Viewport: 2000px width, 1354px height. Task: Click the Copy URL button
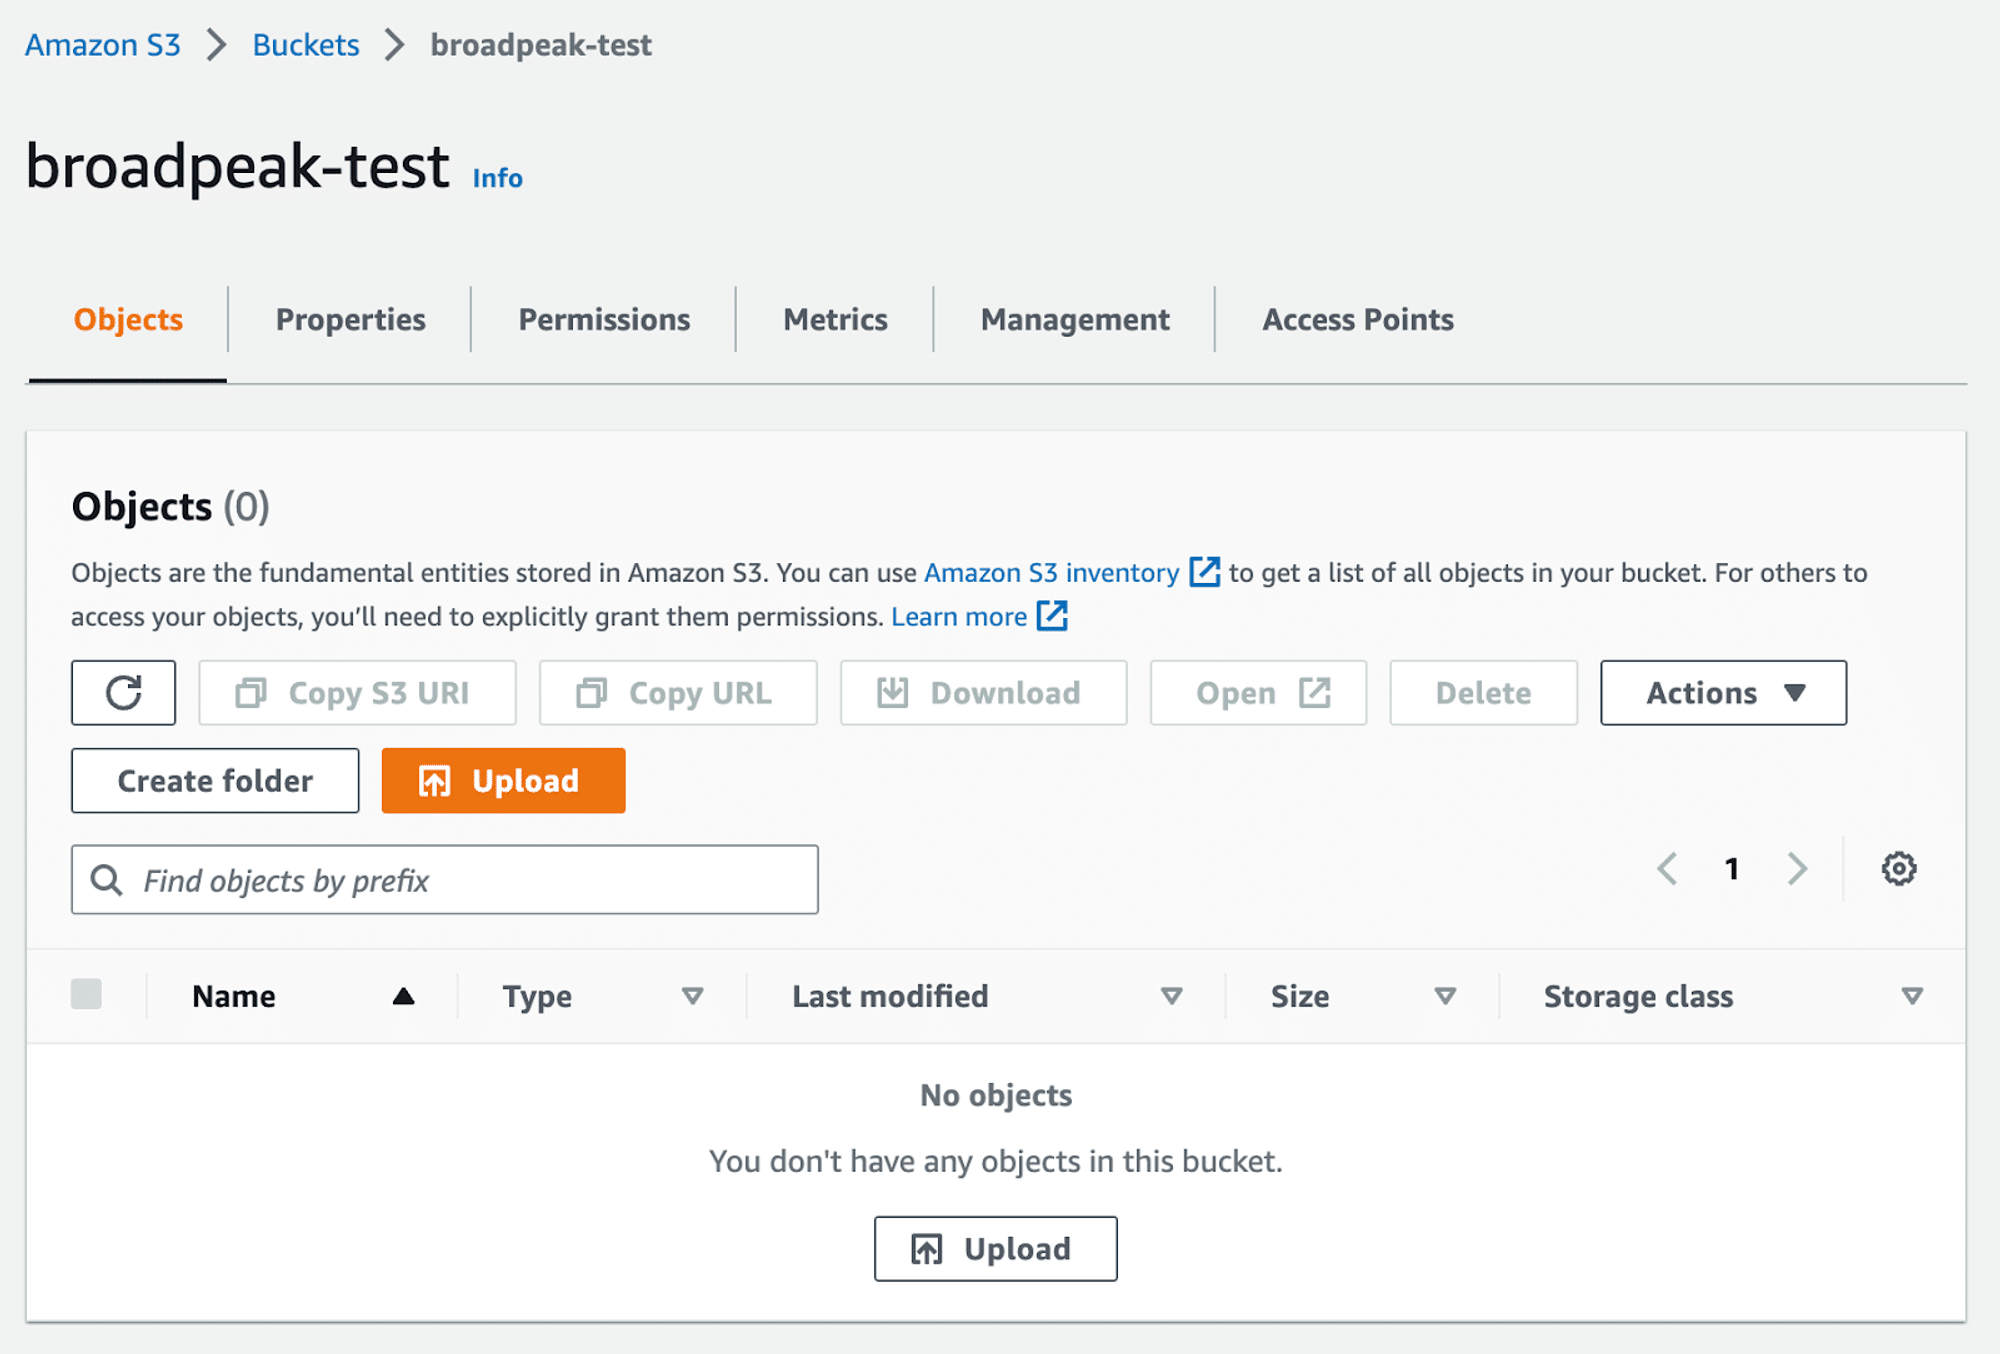[x=678, y=693]
